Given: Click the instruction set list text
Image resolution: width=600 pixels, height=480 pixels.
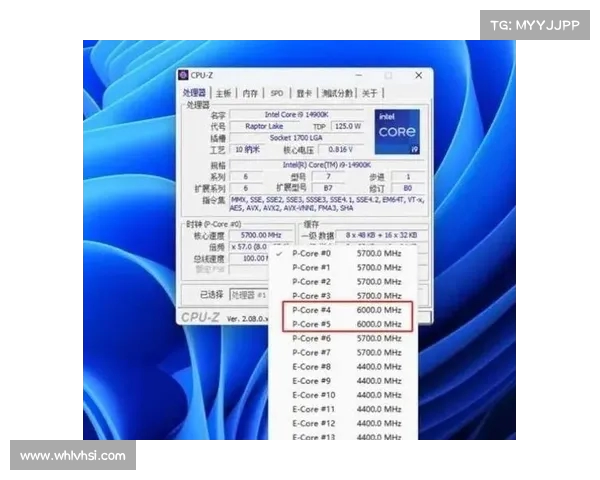Looking at the screenshot, I should (327, 204).
